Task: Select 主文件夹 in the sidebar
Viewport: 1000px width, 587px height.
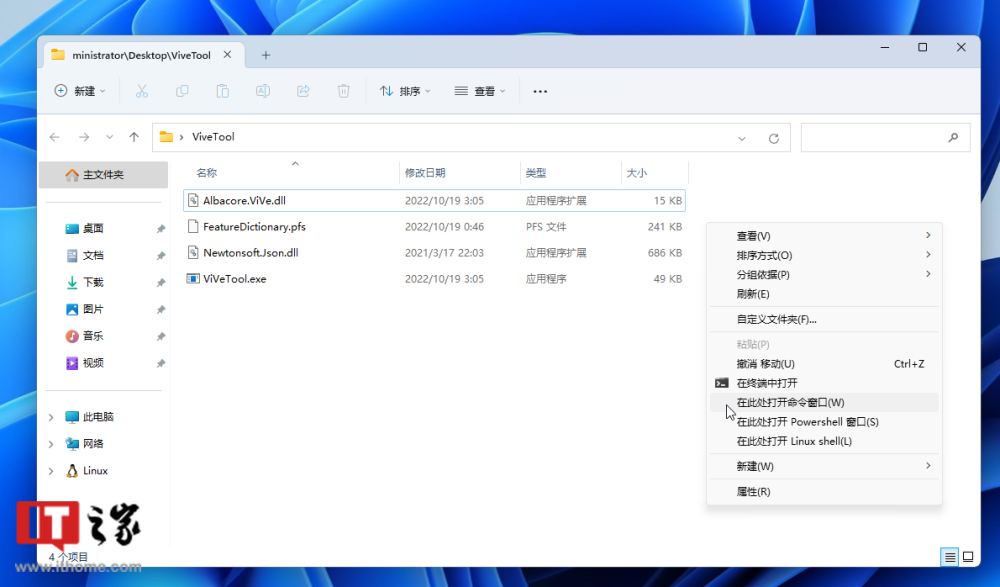Action: point(103,175)
